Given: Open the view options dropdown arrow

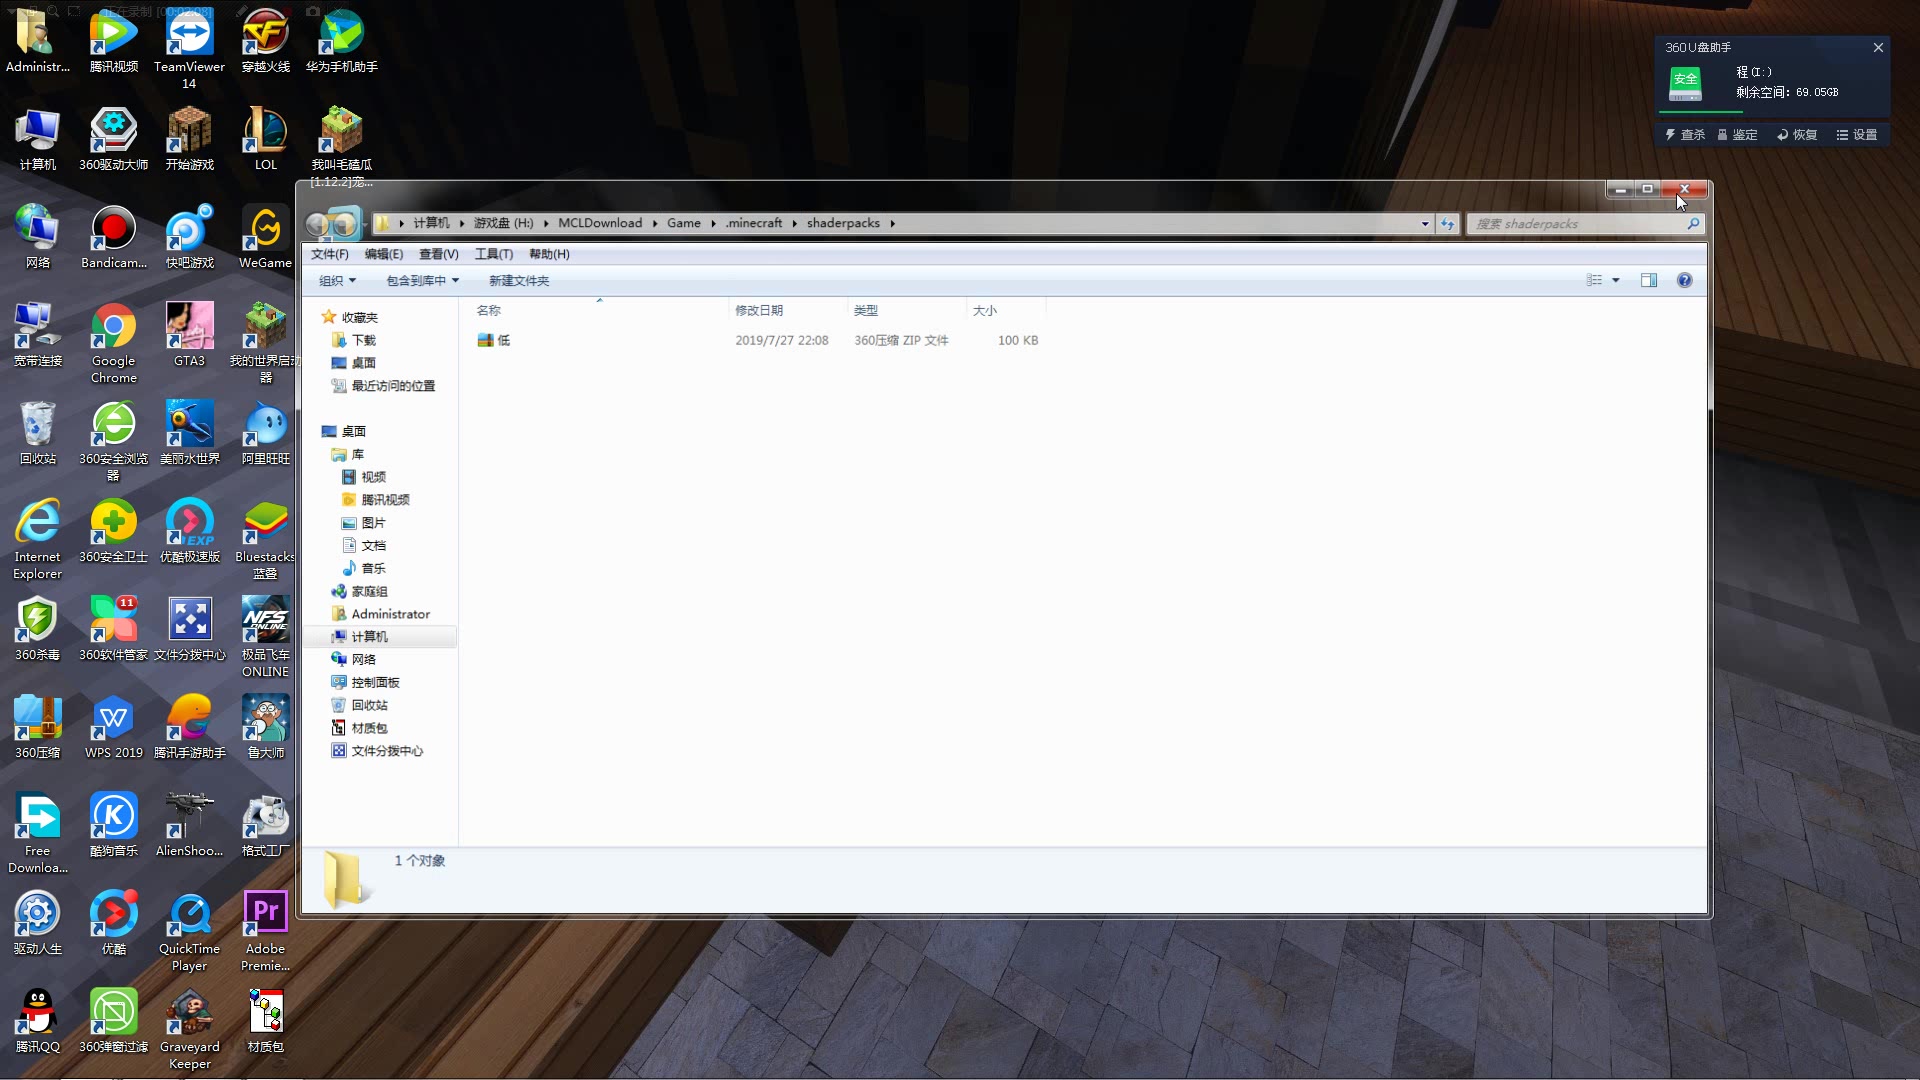Looking at the screenshot, I should [x=1615, y=280].
